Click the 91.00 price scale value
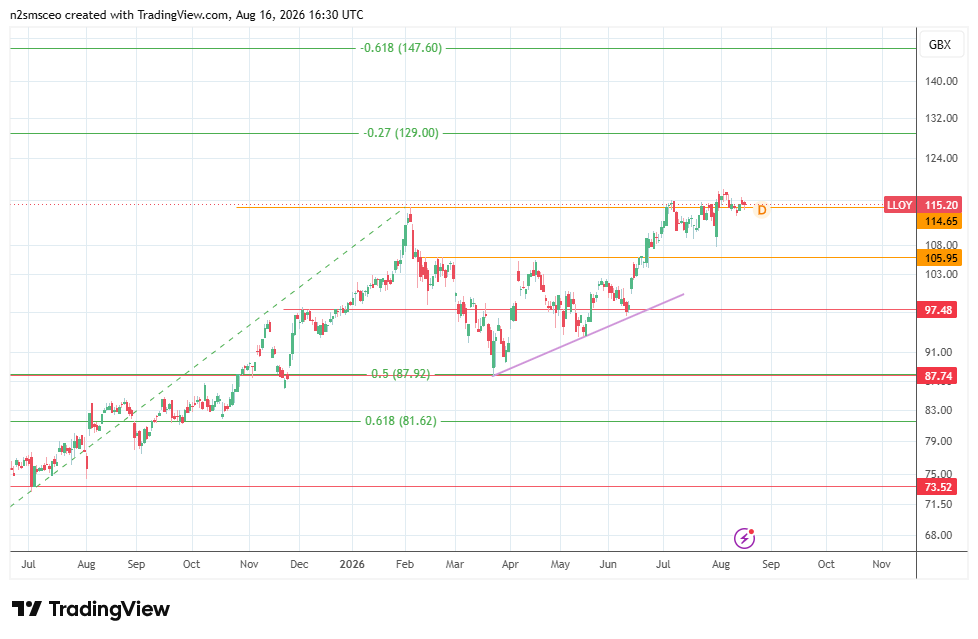This screenshot has height=639, width=978. [938, 353]
